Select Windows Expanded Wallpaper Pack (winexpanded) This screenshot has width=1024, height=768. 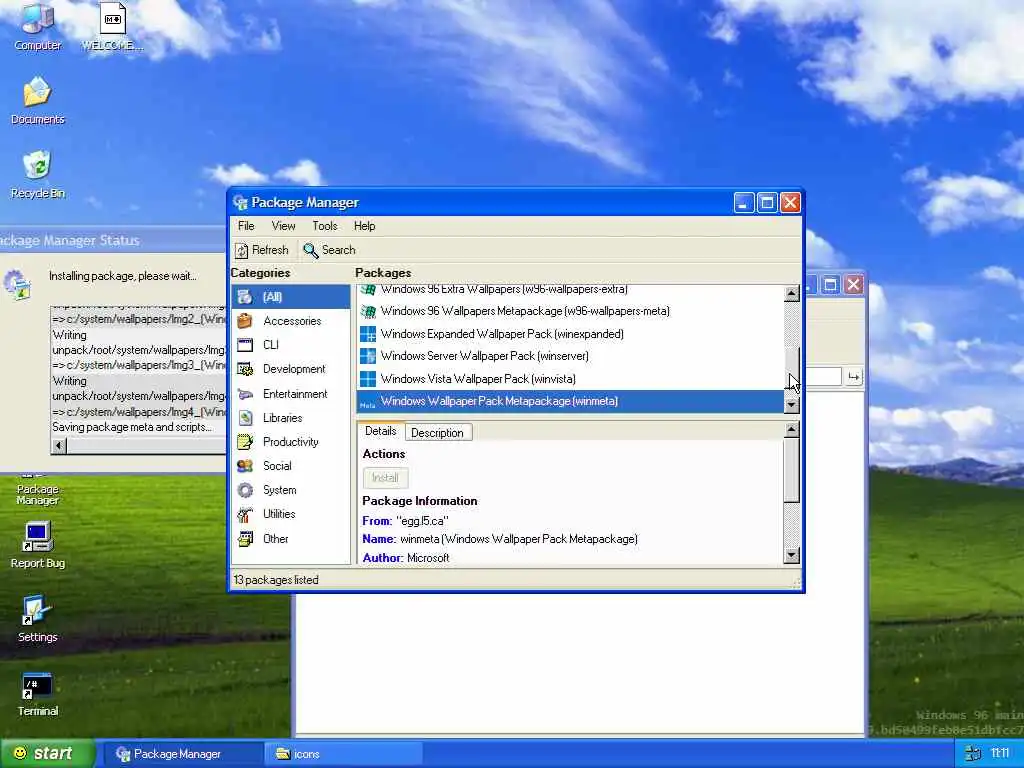point(570,334)
